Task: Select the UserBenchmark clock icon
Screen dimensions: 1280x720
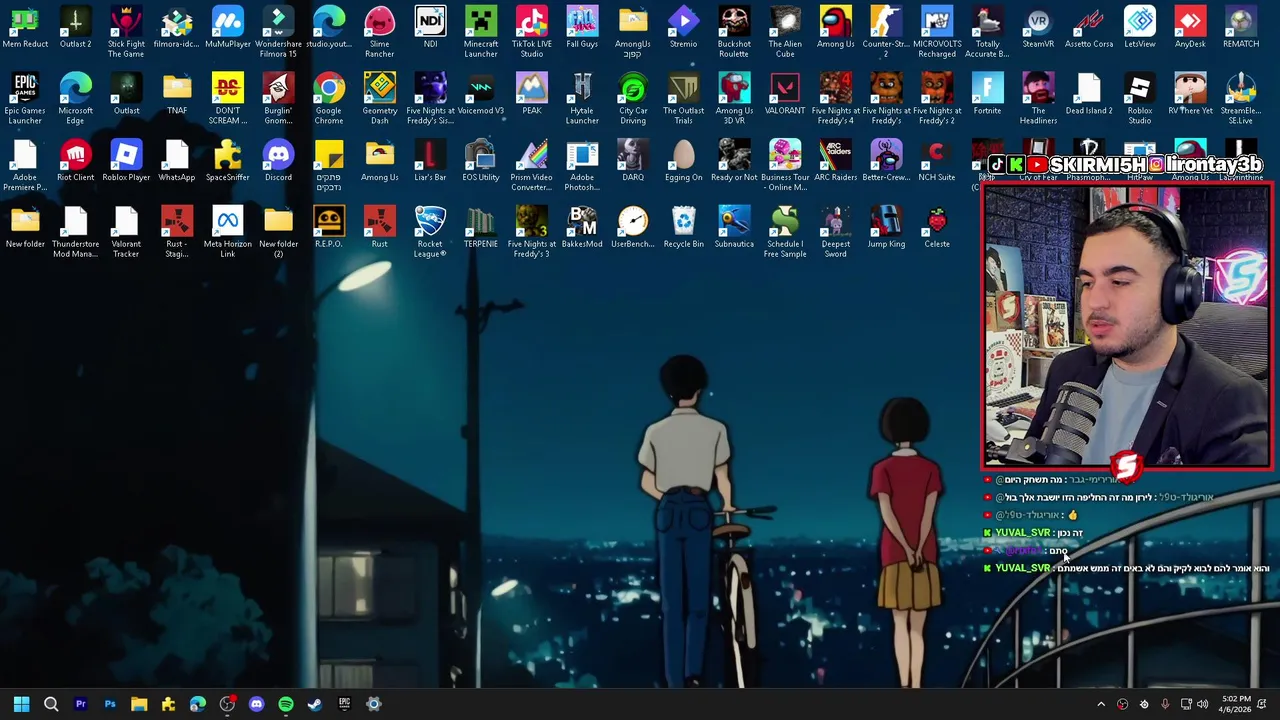Action: click(x=633, y=227)
